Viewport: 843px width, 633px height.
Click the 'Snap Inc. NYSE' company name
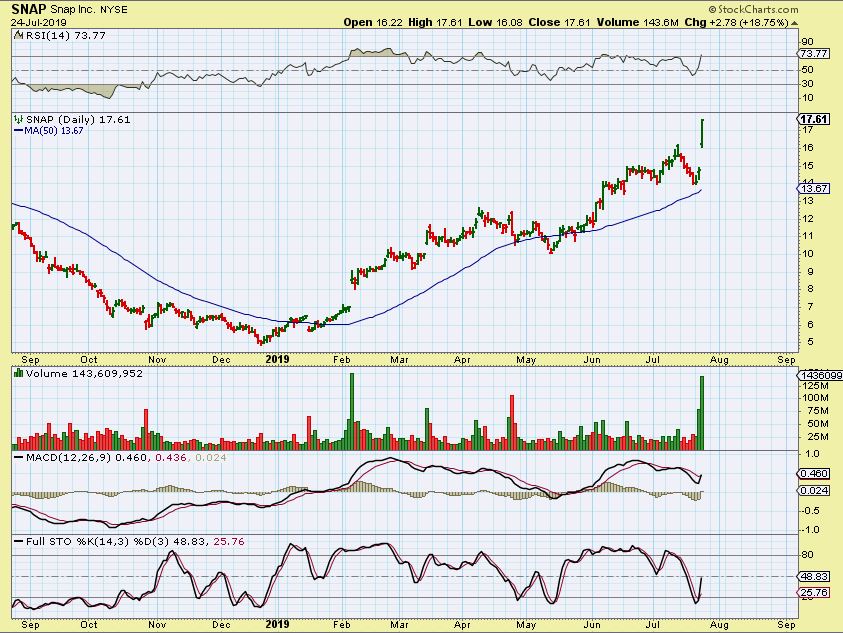coord(89,10)
